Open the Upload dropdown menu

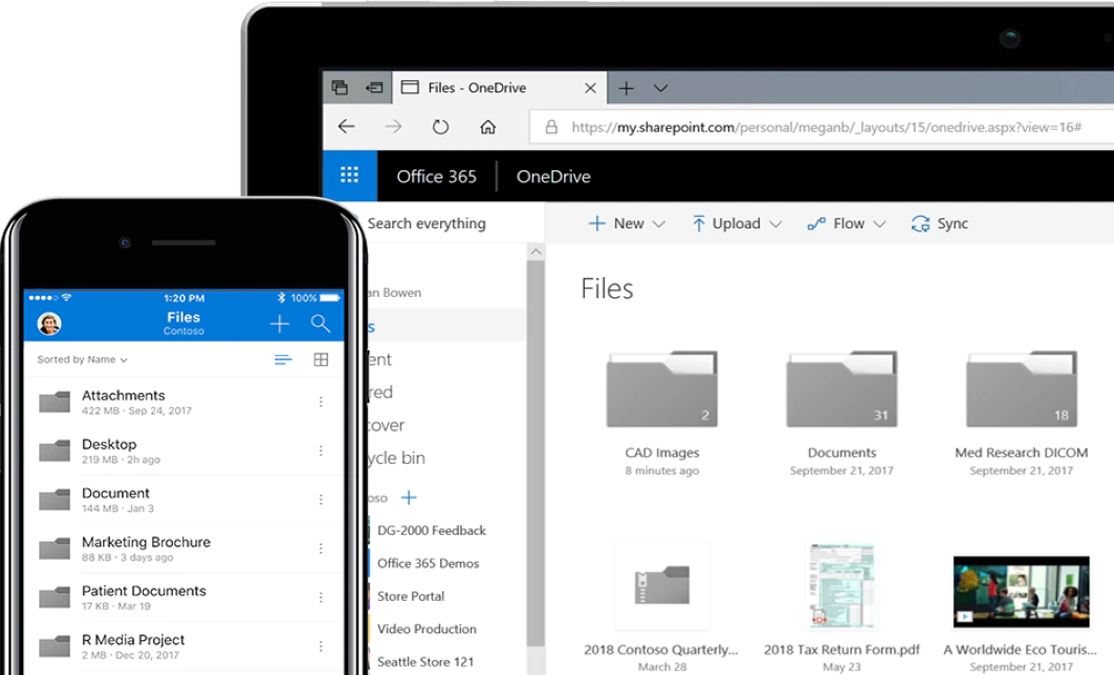[737, 224]
